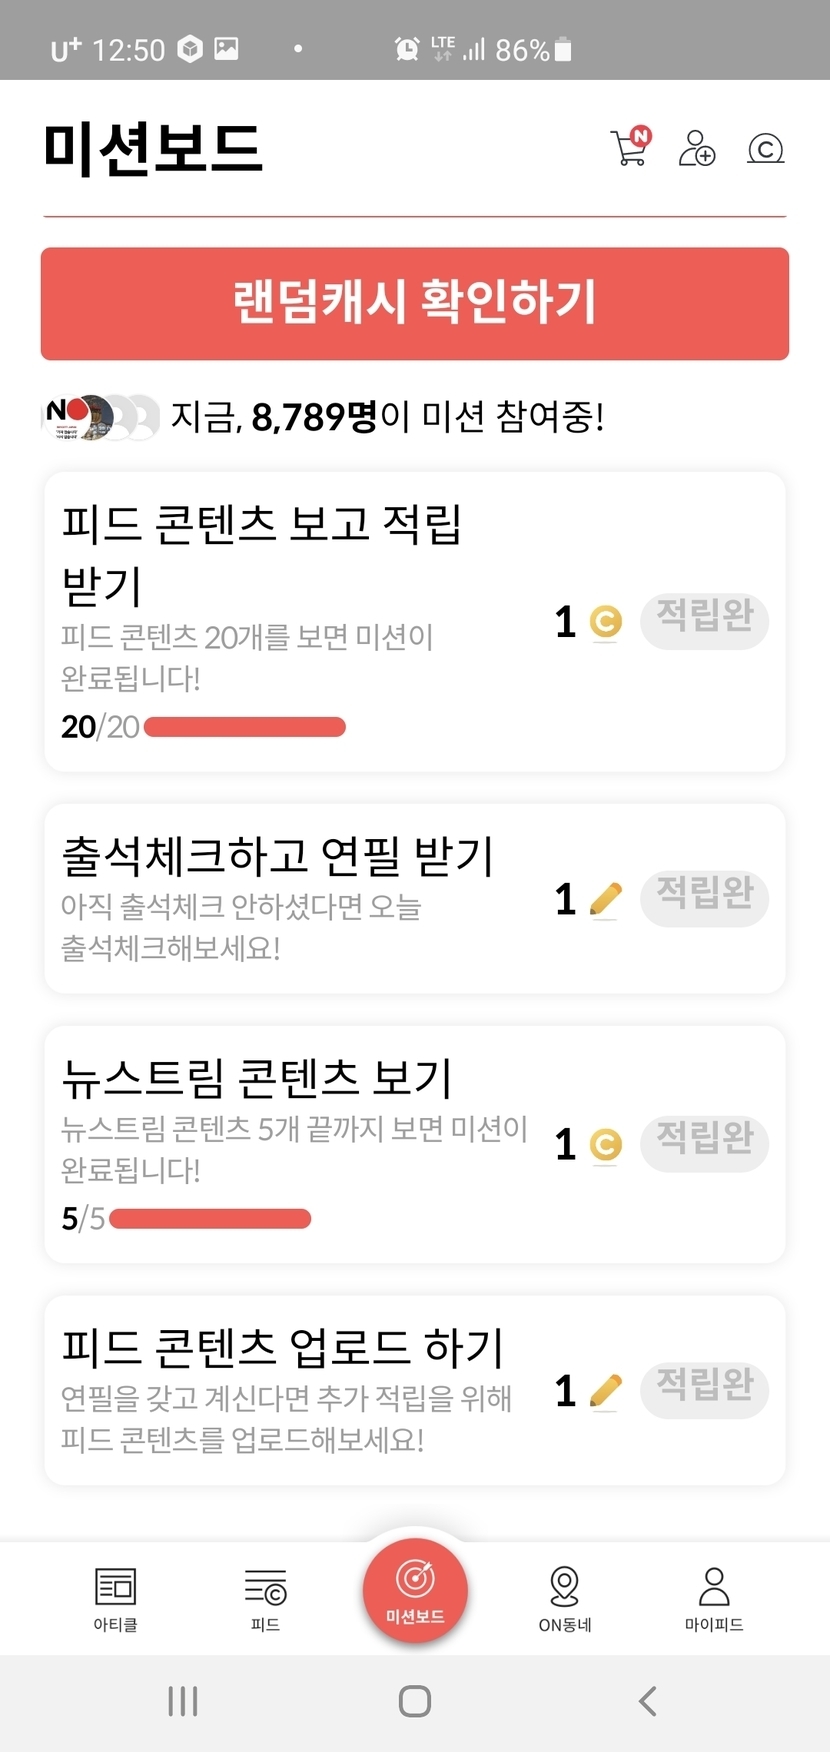Switch to the 아티클 tab
The width and height of the screenshot is (830, 1752).
116,1598
